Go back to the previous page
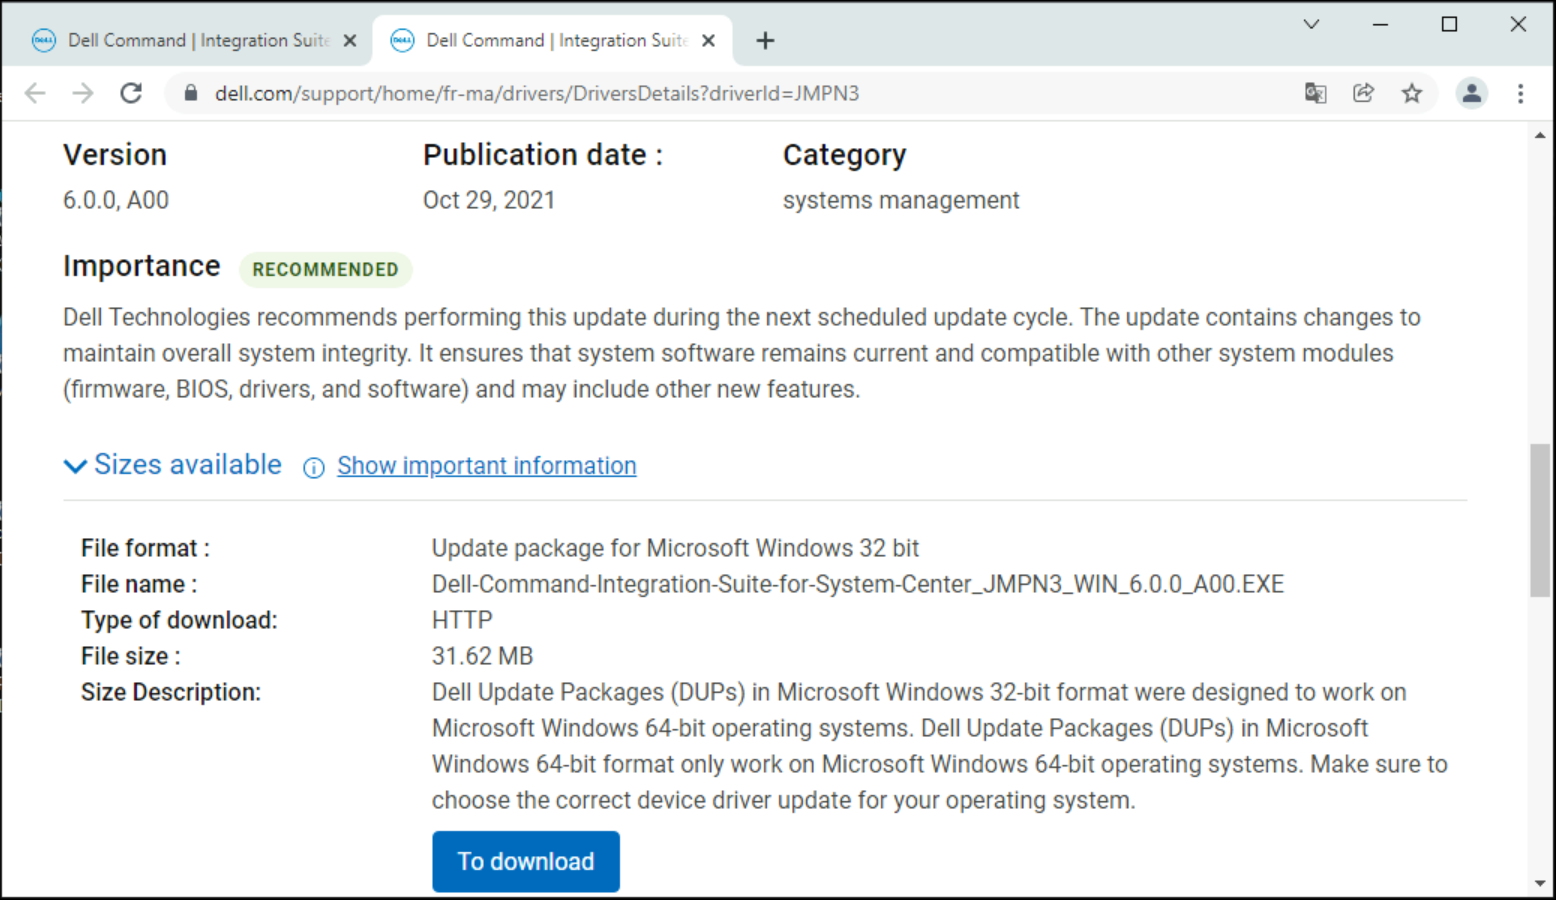Viewport: 1556px width, 900px height. point(35,93)
